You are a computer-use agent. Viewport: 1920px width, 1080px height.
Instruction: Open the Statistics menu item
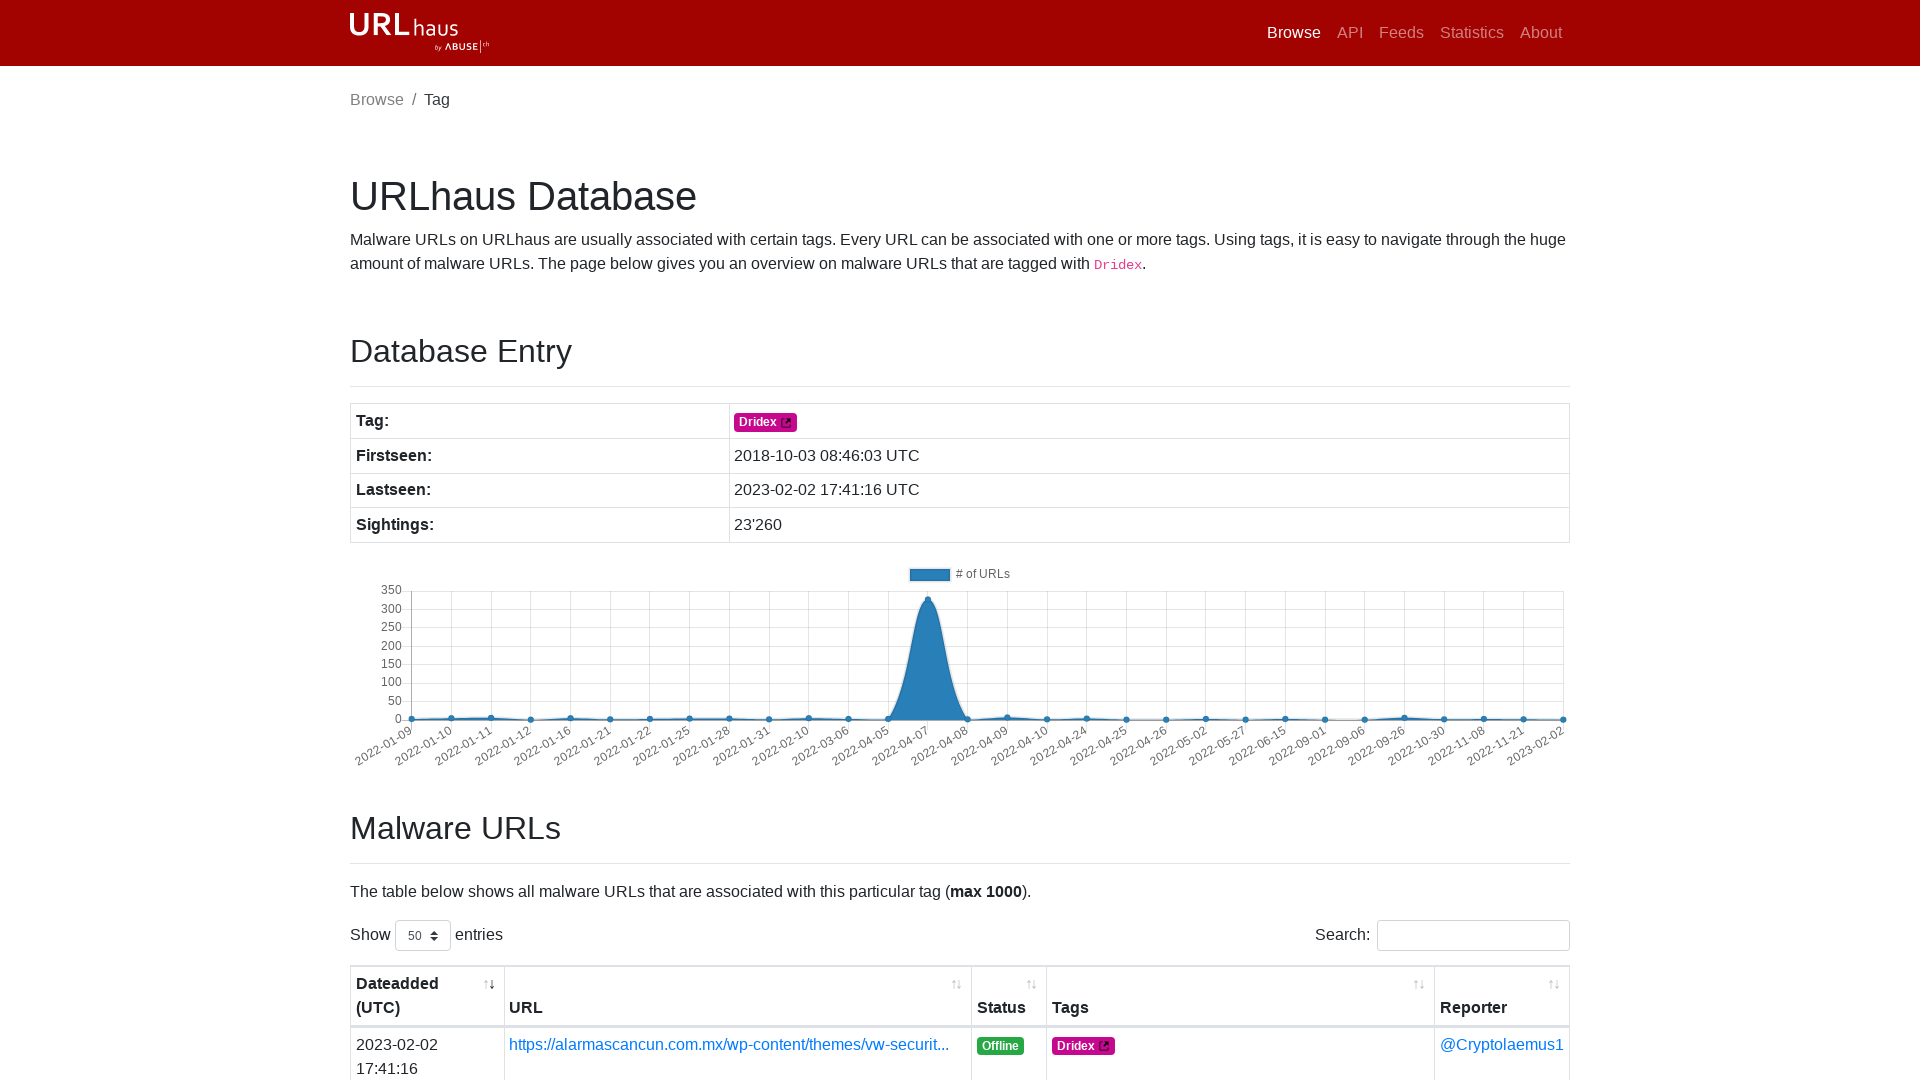coord(1471,33)
